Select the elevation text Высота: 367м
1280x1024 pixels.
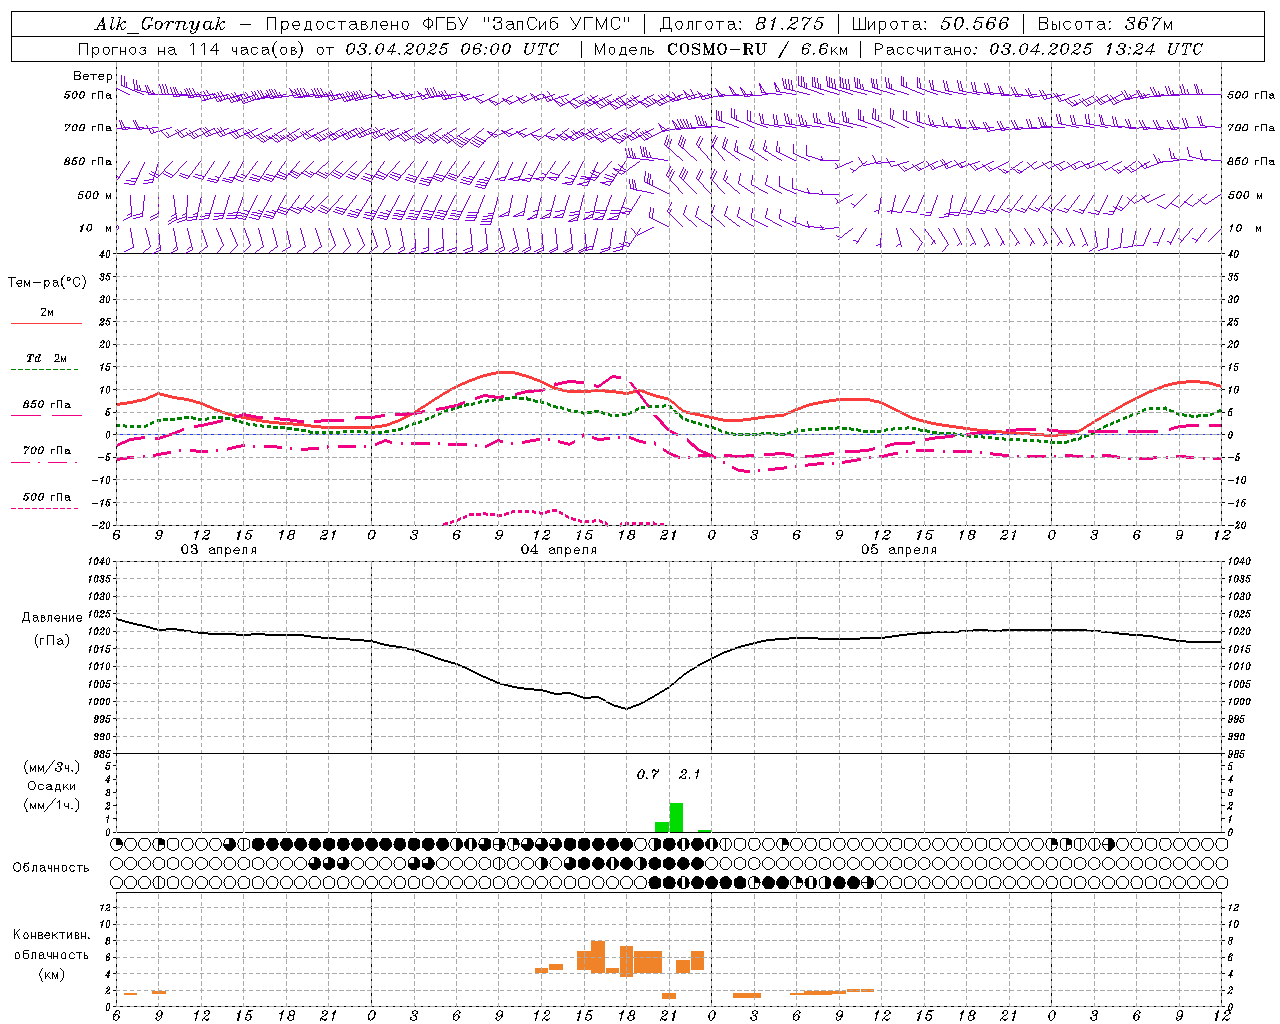tap(1105, 24)
